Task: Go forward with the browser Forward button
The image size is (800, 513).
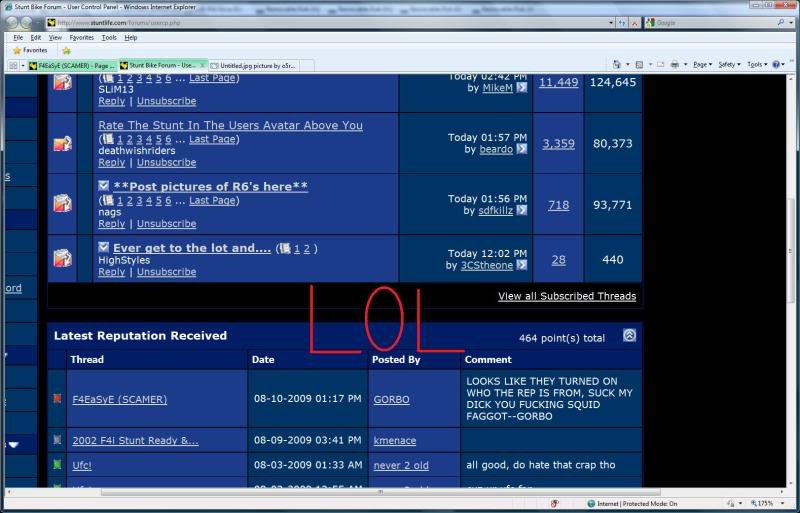Action: click(27, 22)
